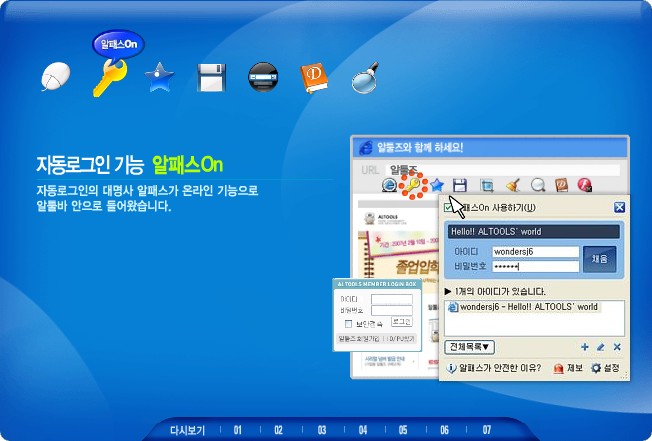Open the large orange dictionary book icon

pos(314,78)
